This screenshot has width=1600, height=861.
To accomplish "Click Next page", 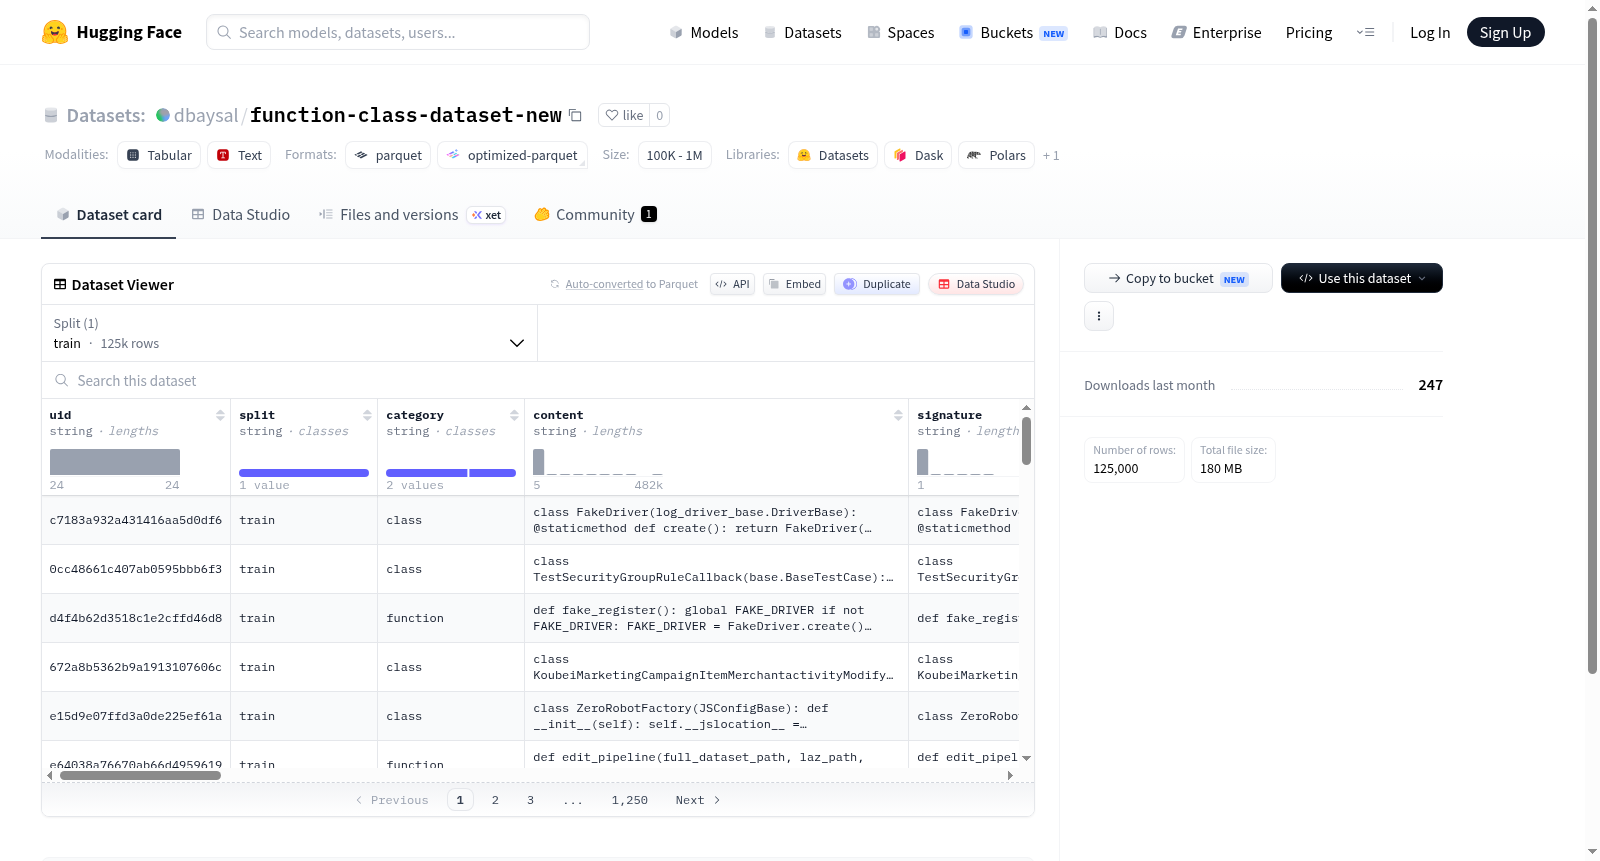I will [x=698, y=800].
